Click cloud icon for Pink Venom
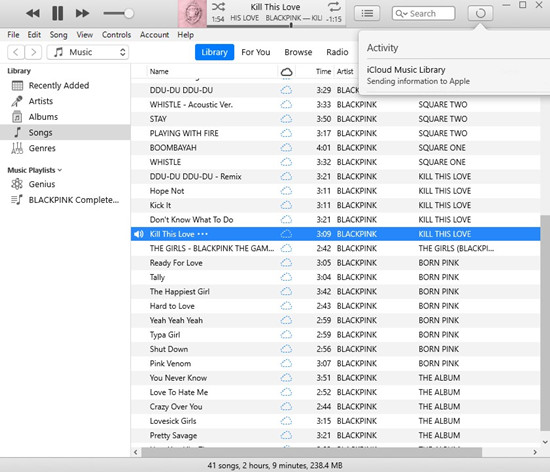The height and width of the screenshot is (472, 550). point(286,364)
